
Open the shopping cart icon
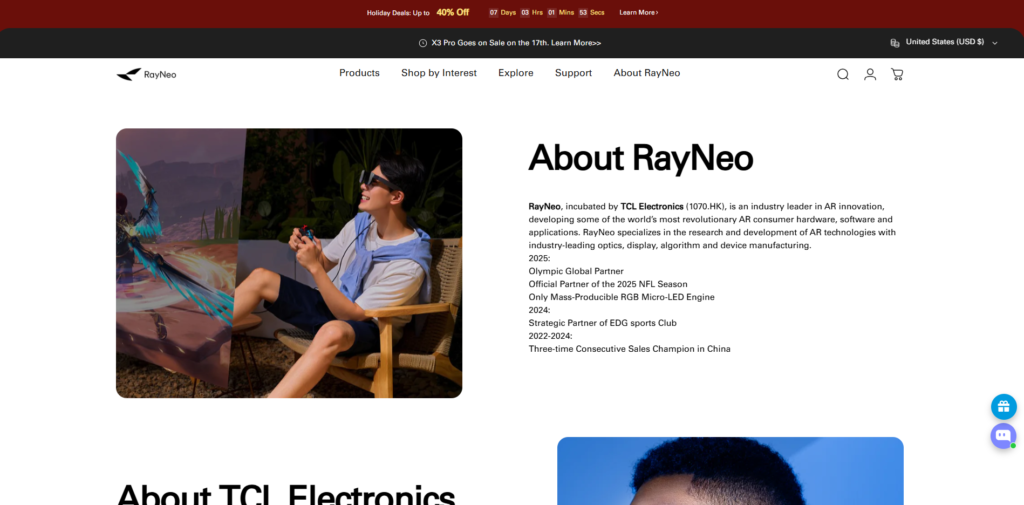897,74
